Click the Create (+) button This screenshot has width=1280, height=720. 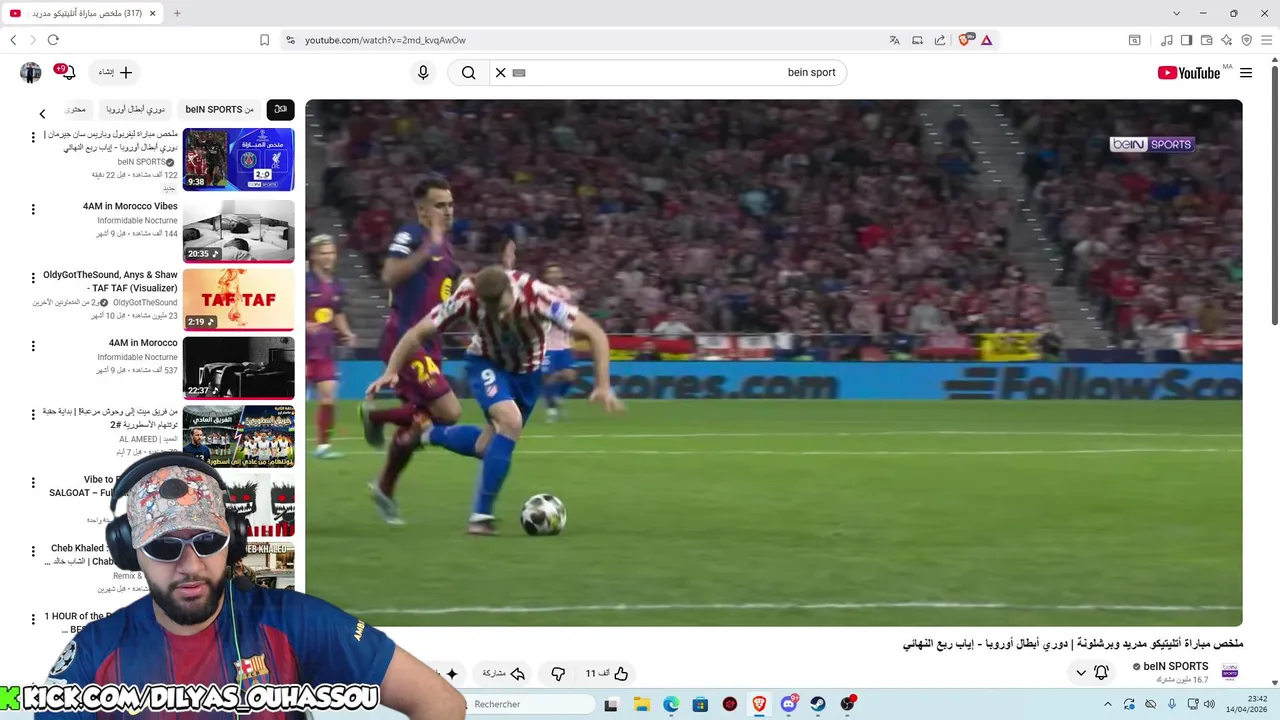pos(115,72)
